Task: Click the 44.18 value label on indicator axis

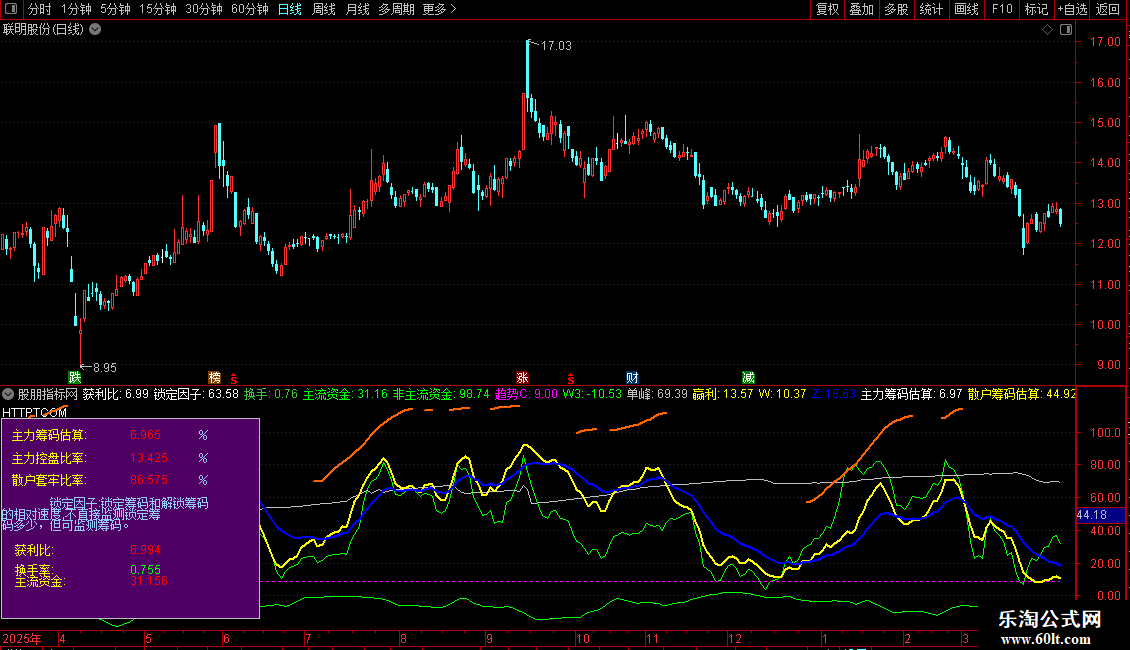Action: (1090, 515)
